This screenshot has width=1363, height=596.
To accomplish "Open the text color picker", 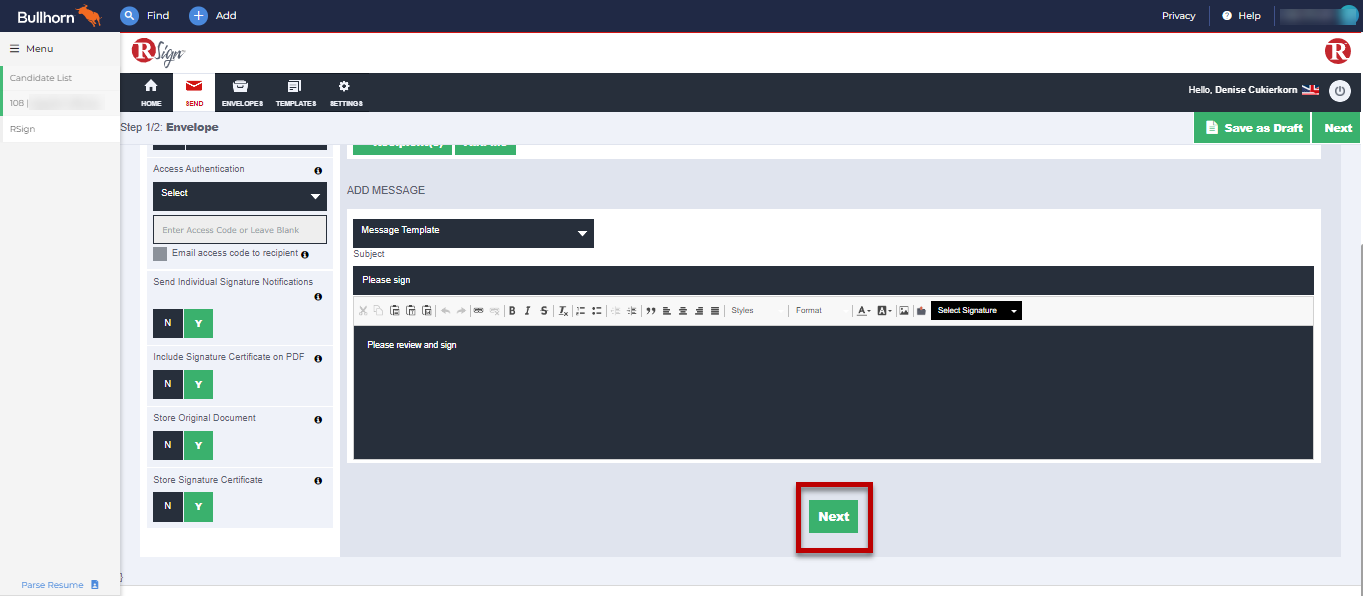I will [x=863, y=311].
